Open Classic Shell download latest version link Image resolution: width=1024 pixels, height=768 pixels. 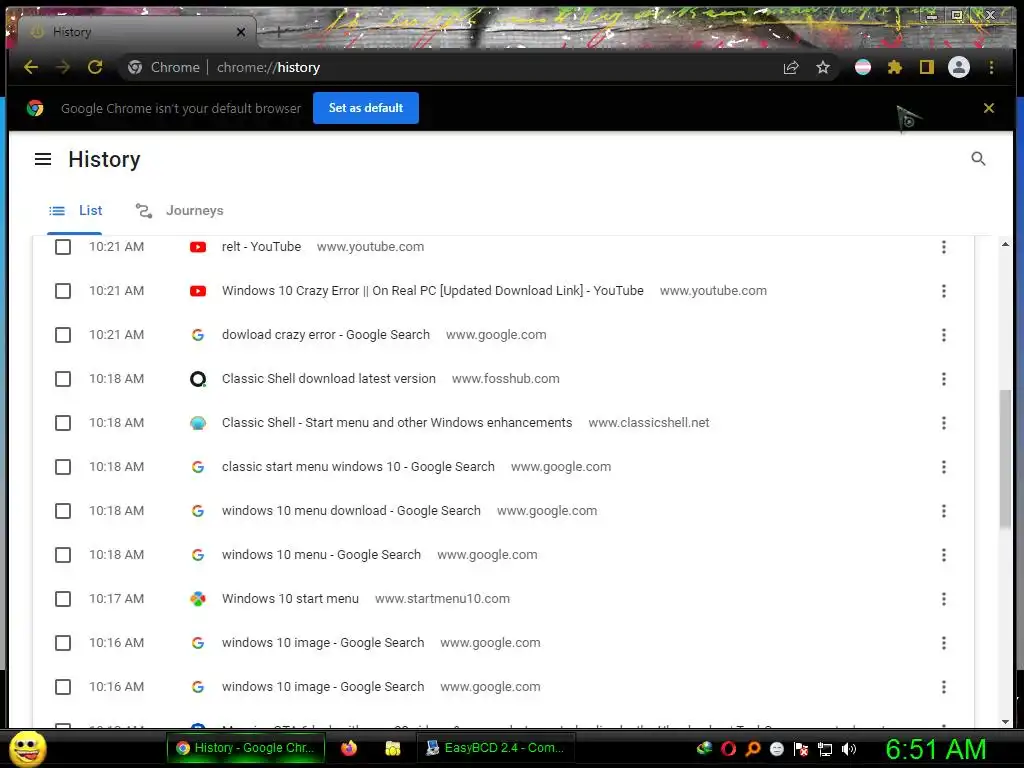point(328,379)
